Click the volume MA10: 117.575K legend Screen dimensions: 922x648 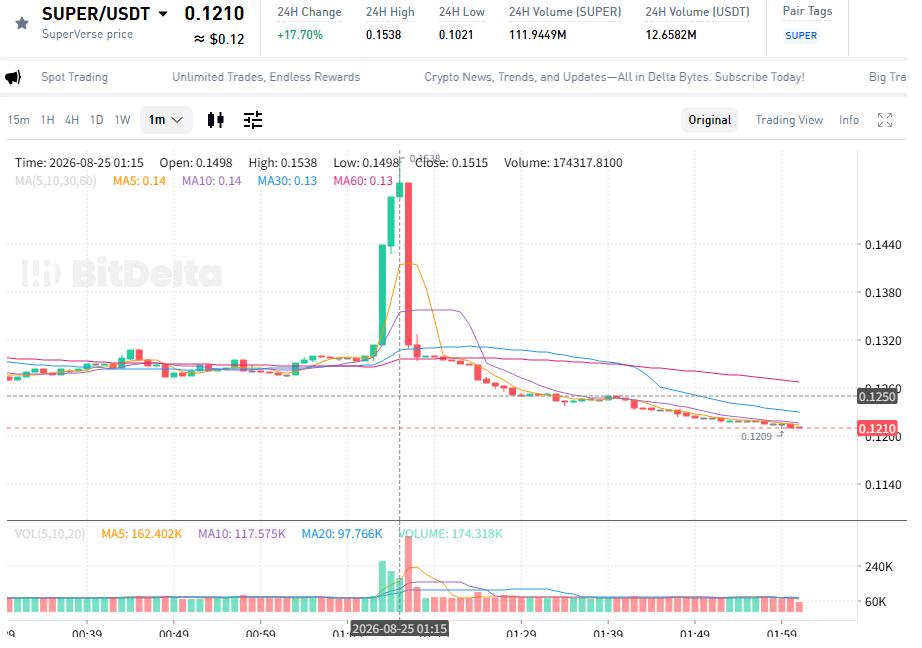tap(242, 534)
